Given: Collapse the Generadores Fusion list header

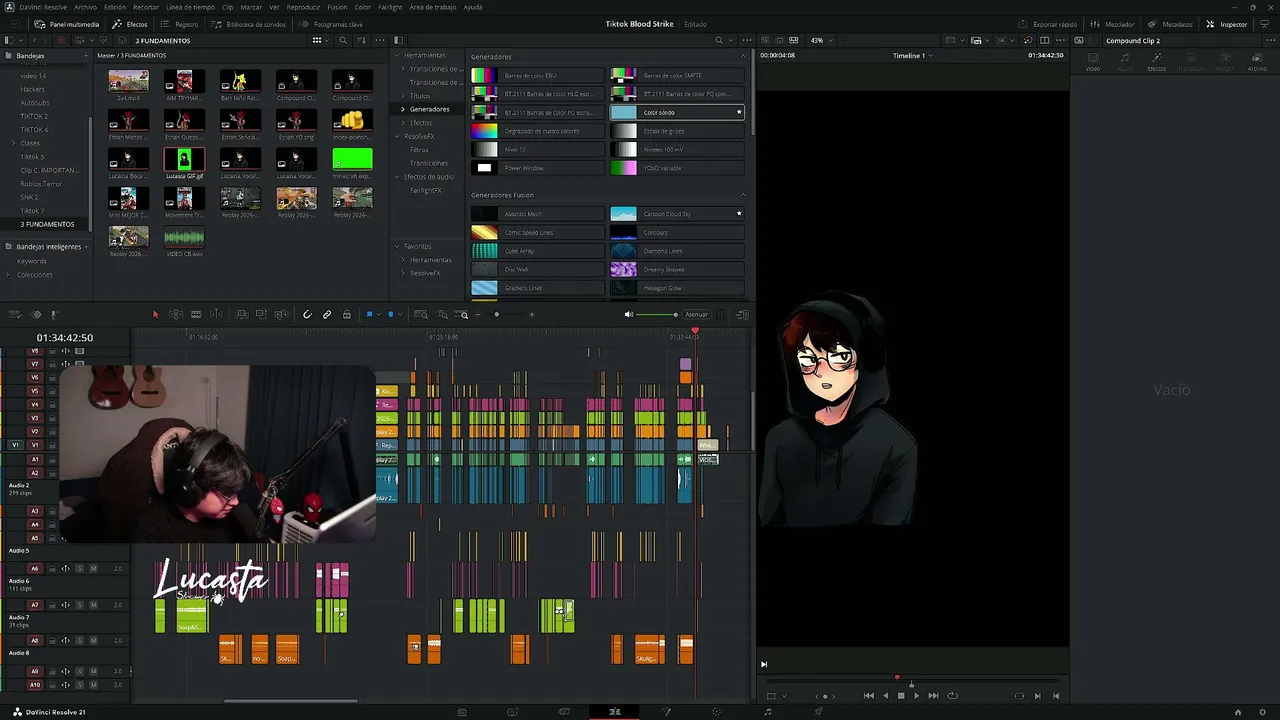Looking at the screenshot, I should tap(743, 195).
